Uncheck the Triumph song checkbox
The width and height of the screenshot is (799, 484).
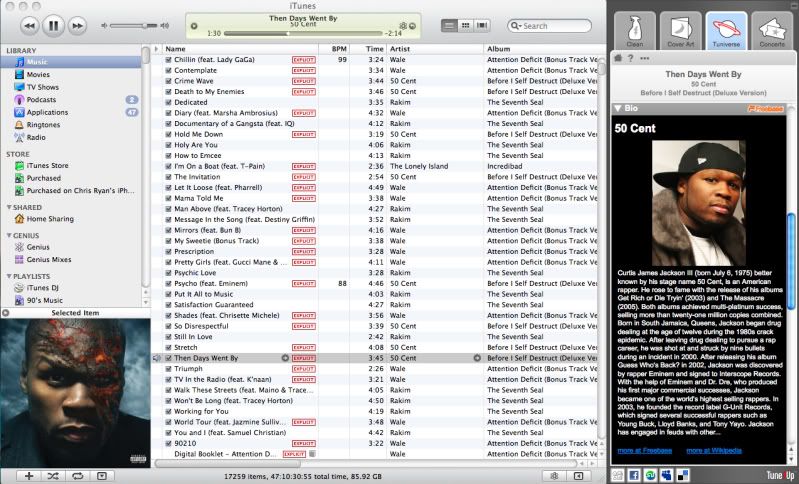(x=168, y=369)
